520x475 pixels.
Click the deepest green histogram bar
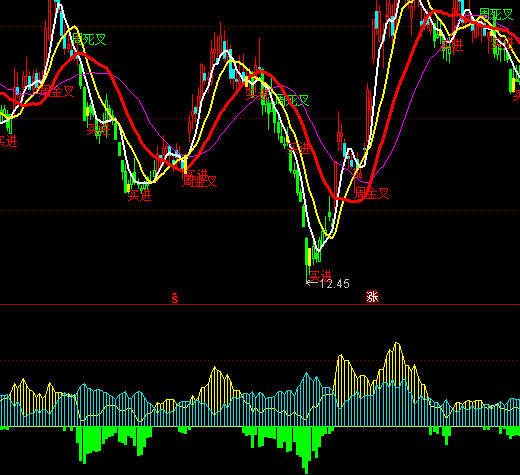click(x=306, y=449)
